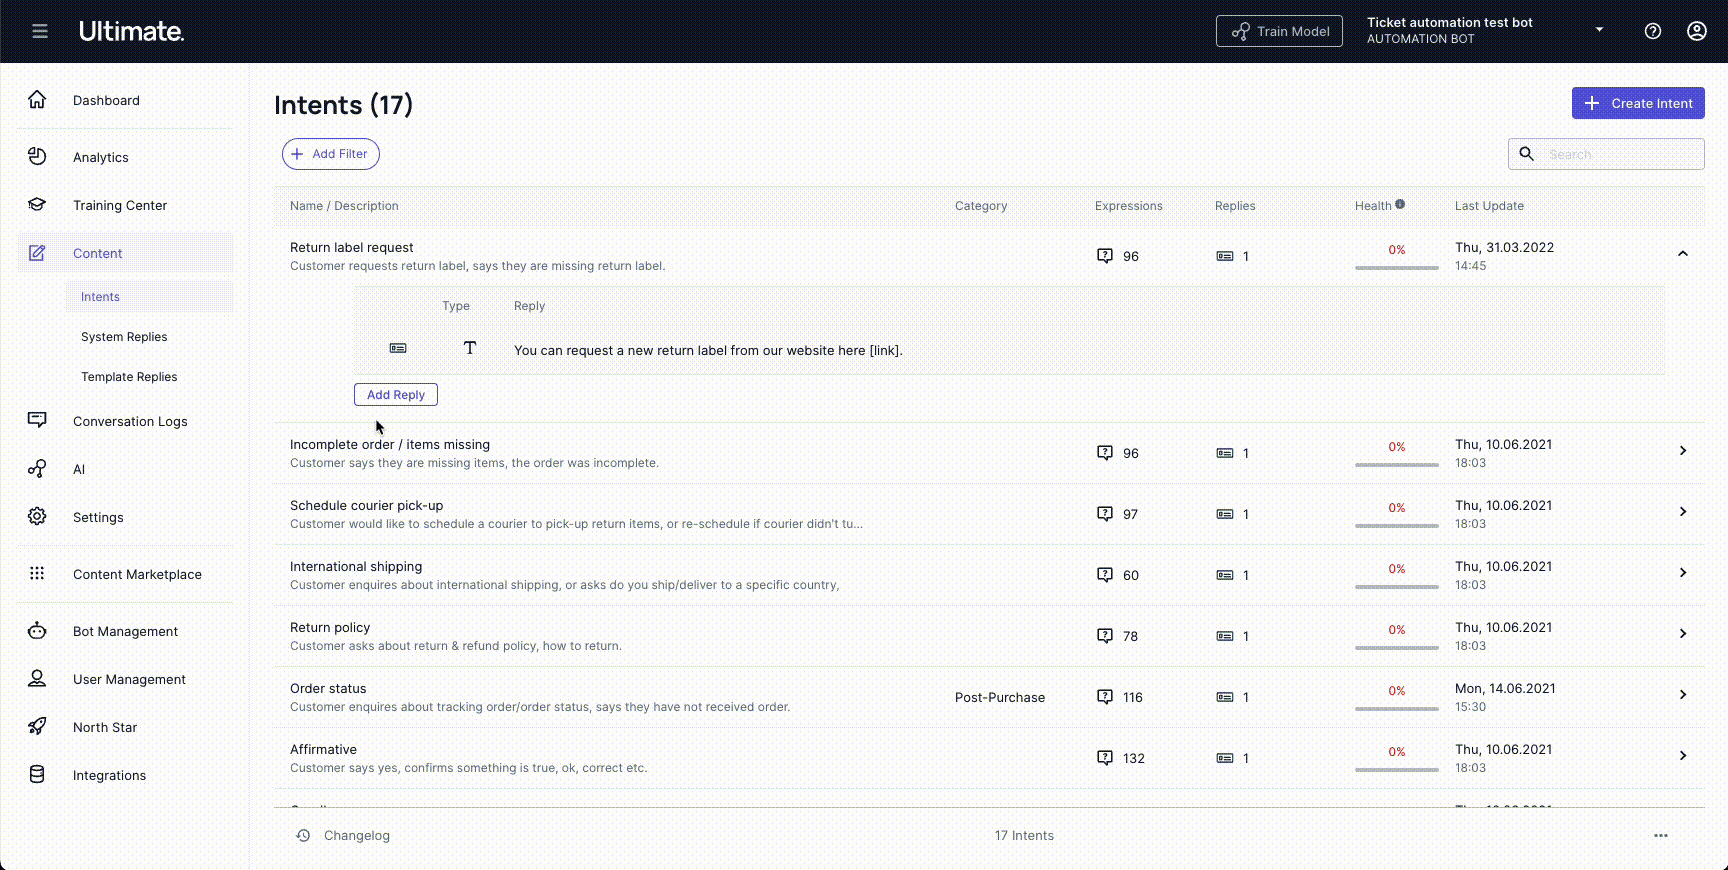Open Template Replies in the sidebar
Viewport: 1728px width, 870px height.
tap(129, 377)
